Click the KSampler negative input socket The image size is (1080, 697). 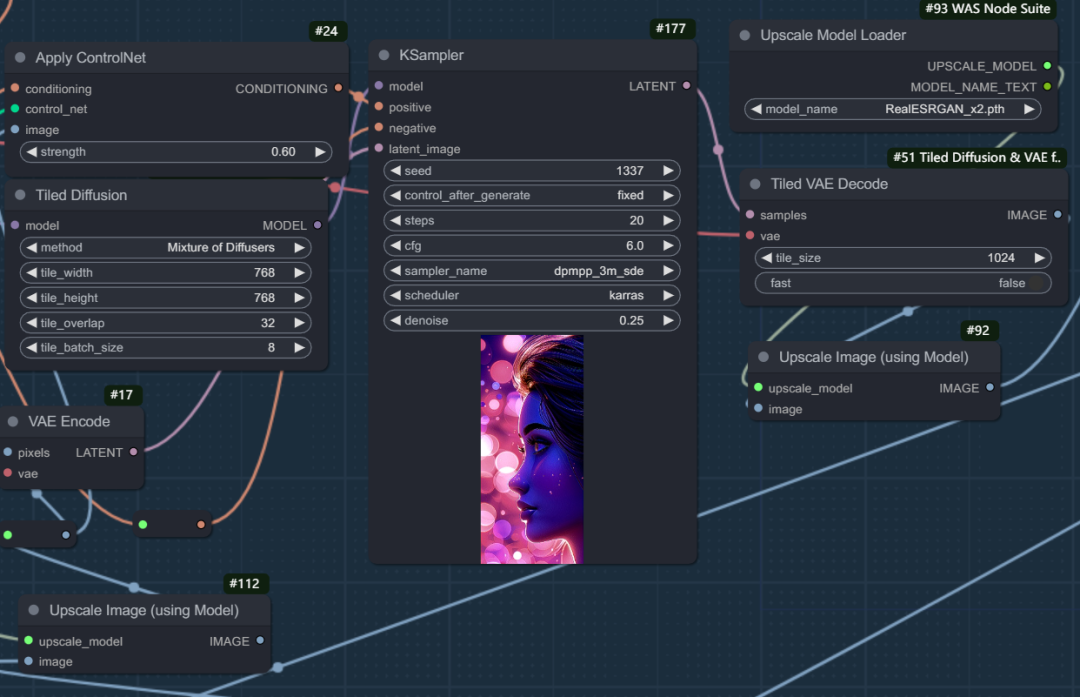379,127
